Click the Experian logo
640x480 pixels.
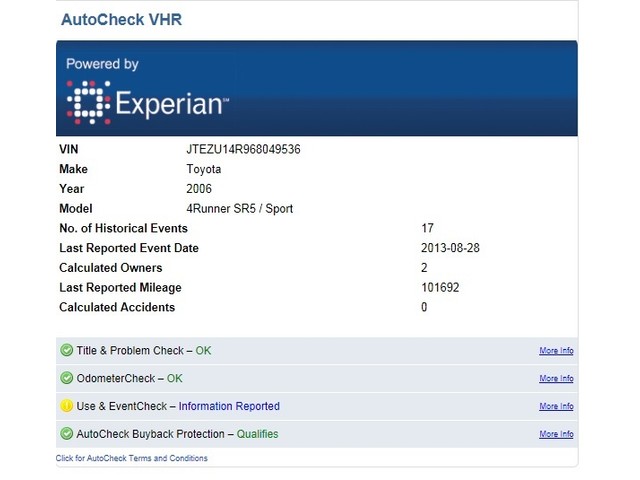pyautogui.click(x=147, y=102)
